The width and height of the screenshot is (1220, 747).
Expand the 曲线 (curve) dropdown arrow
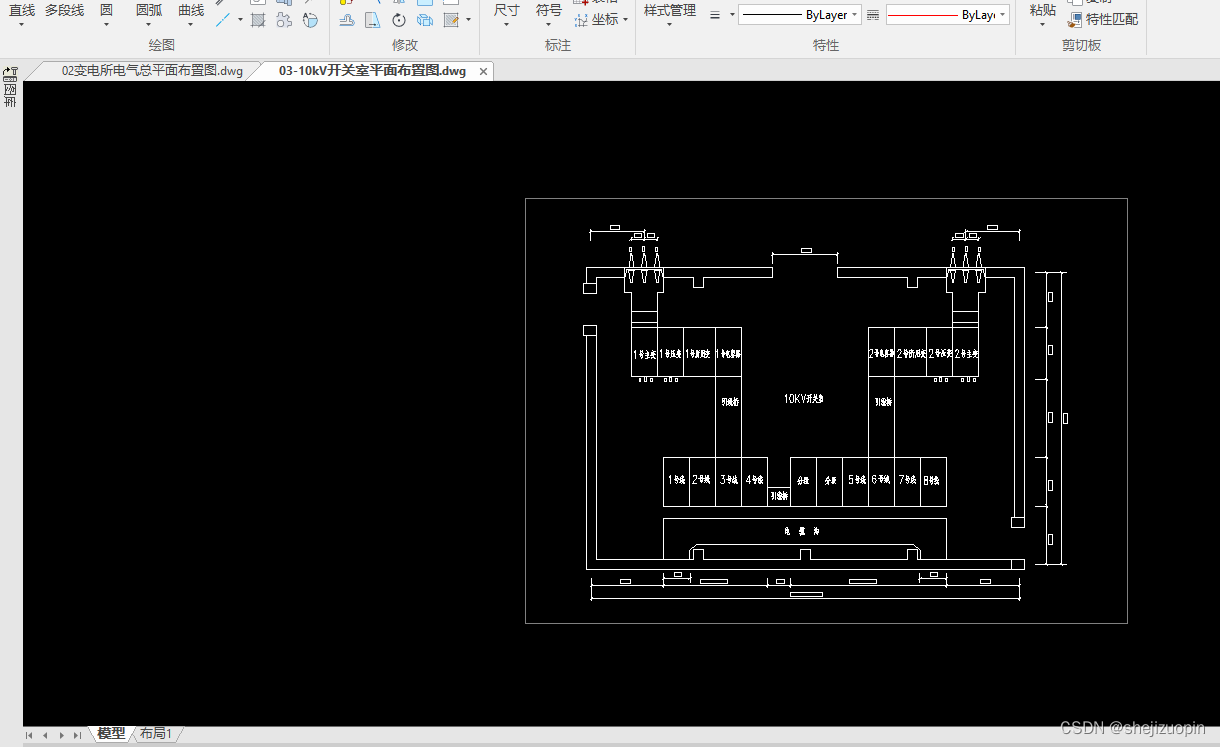click(190, 25)
